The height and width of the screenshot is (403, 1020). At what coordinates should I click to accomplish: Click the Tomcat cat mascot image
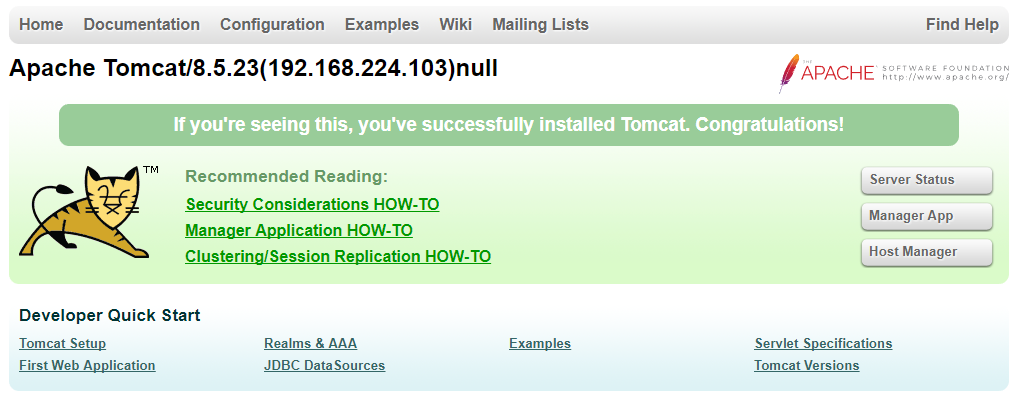[88, 212]
